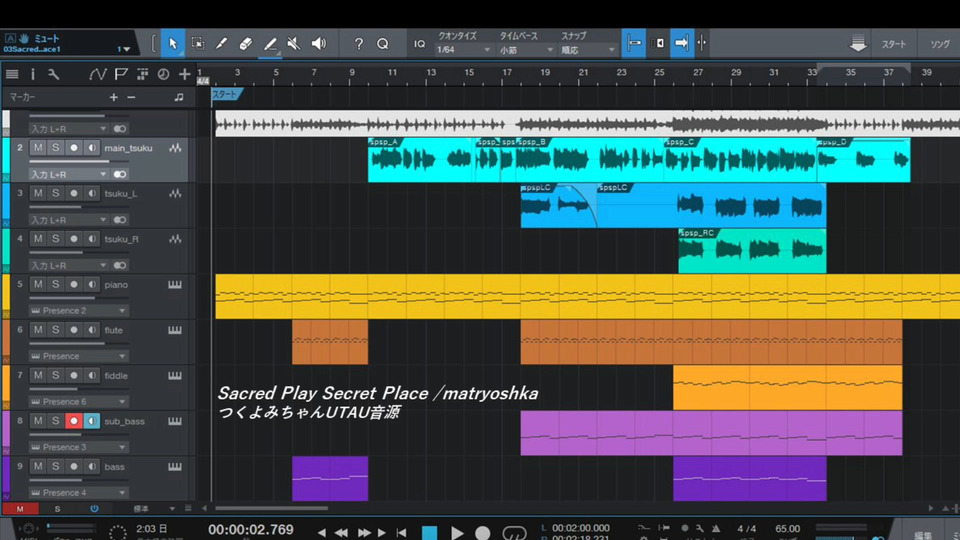Activate the Paint (line draw) tool
Viewport: 960px width, 540px height.
[270, 43]
